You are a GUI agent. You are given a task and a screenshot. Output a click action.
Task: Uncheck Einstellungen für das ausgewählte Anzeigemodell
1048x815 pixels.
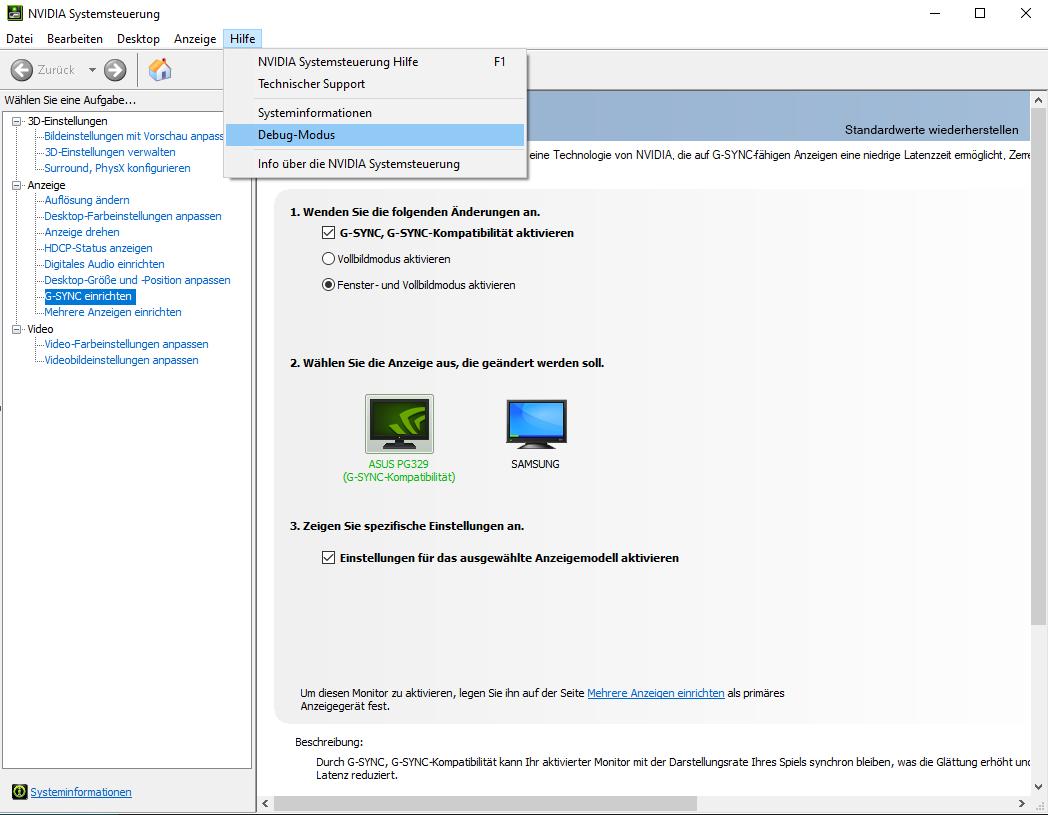(328, 558)
